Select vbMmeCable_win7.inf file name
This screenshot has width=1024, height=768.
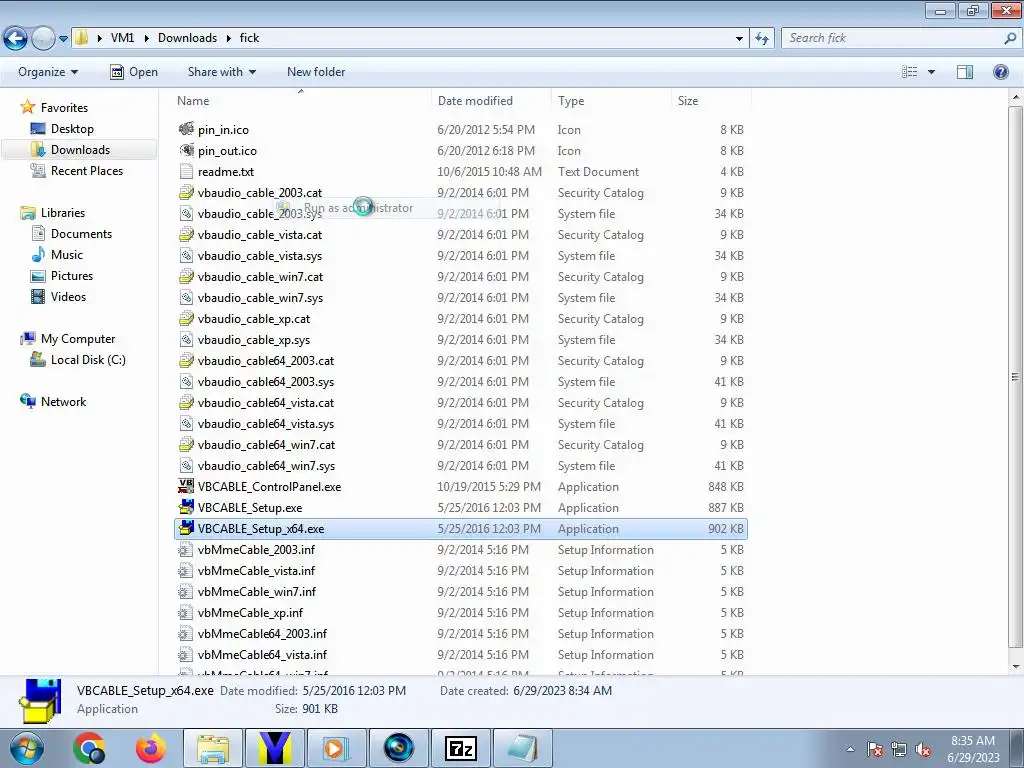(x=257, y=592)
